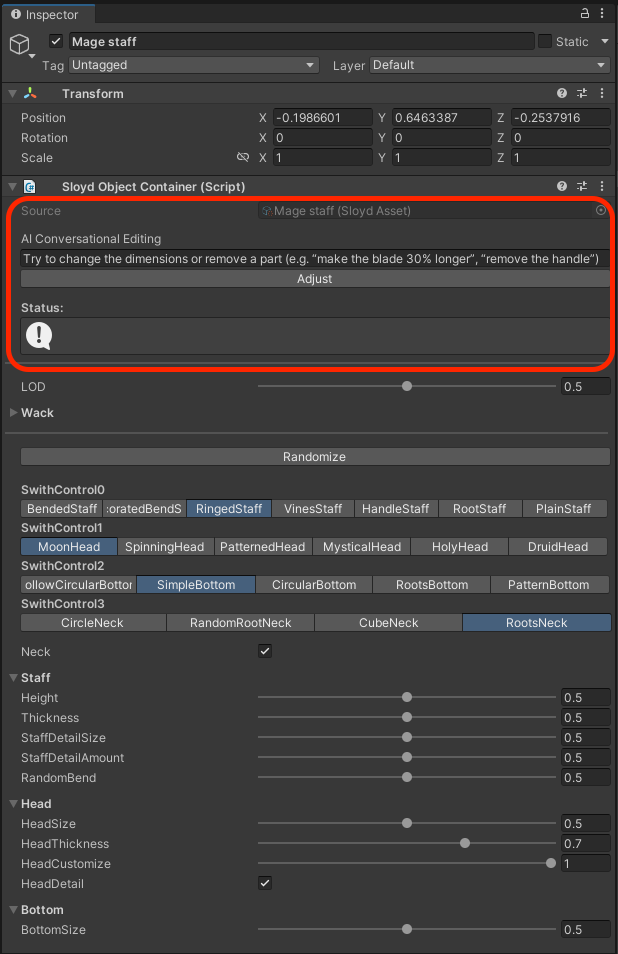Open the Inspector panel's three-dot options menu
This screenshot has width=618, height=954.
(x=602, y=14)
